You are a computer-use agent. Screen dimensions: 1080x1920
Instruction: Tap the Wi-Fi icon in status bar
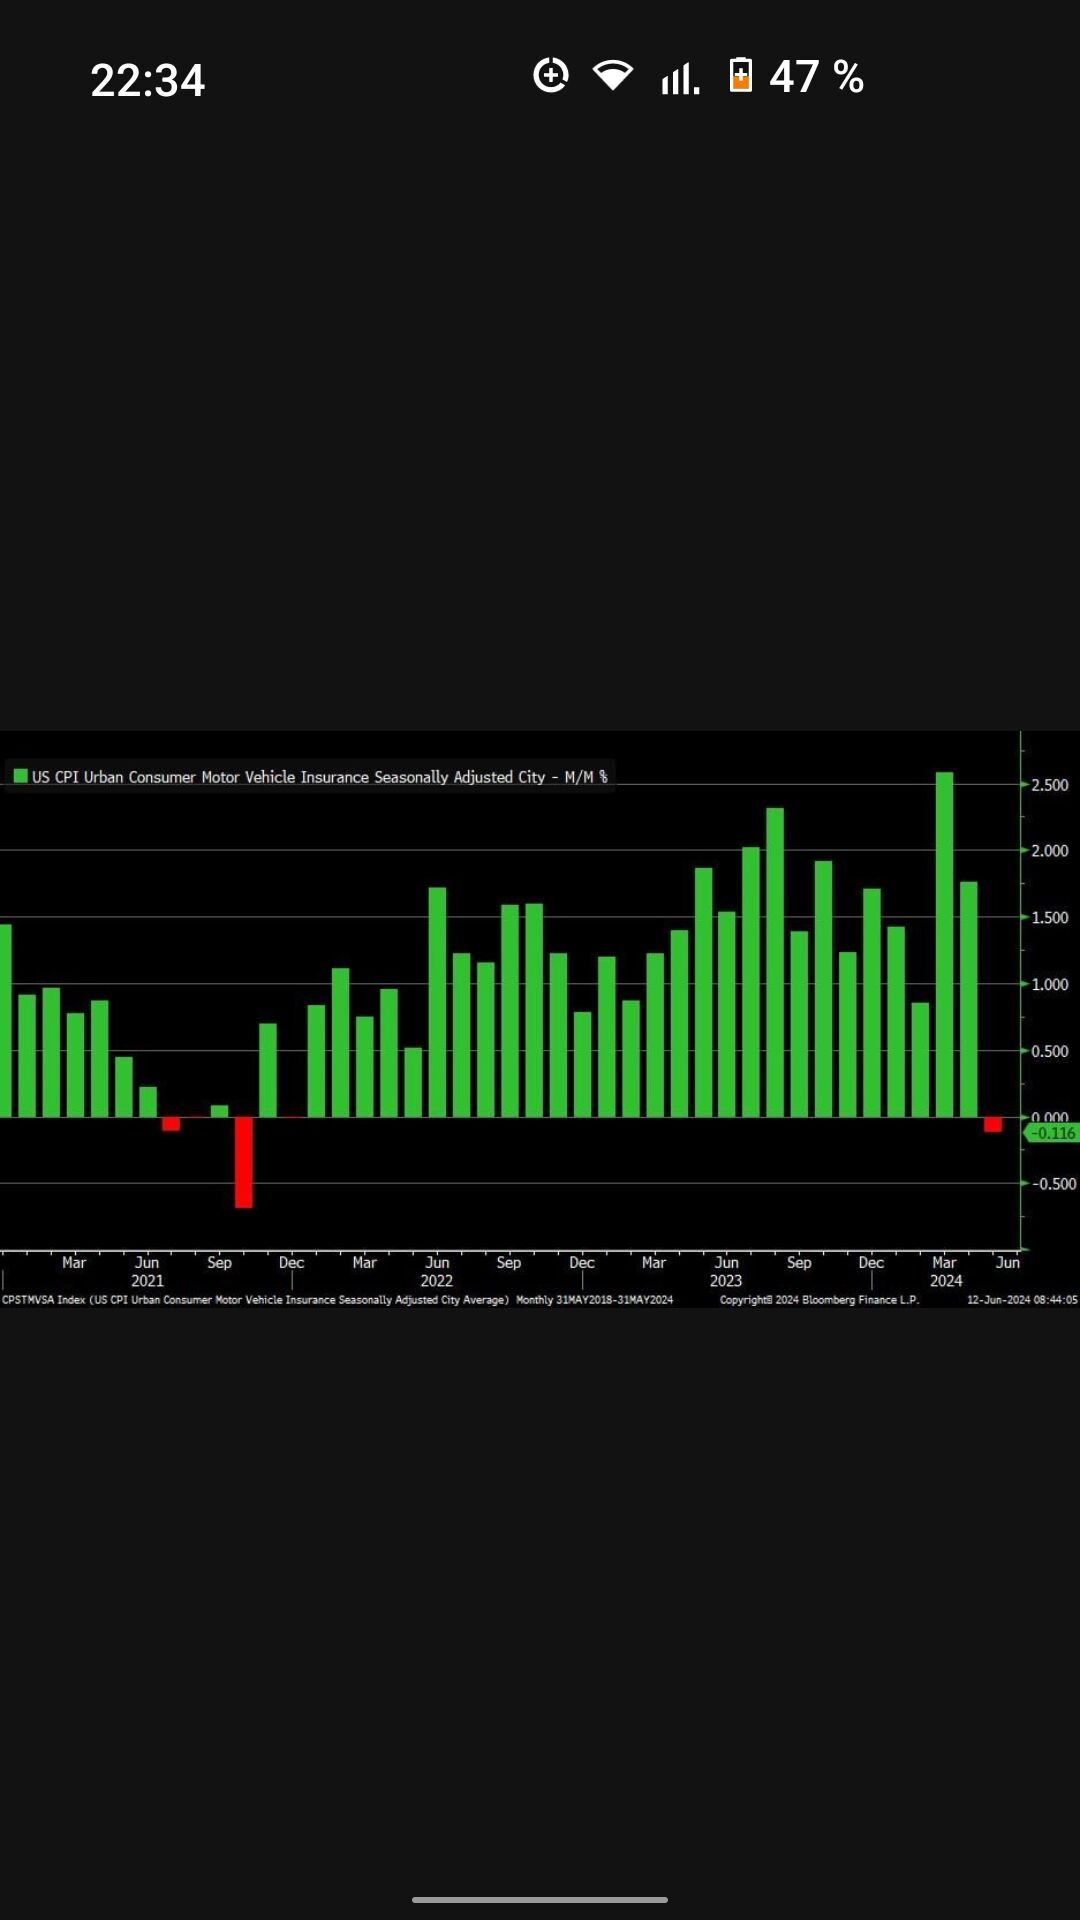[612, 76]
